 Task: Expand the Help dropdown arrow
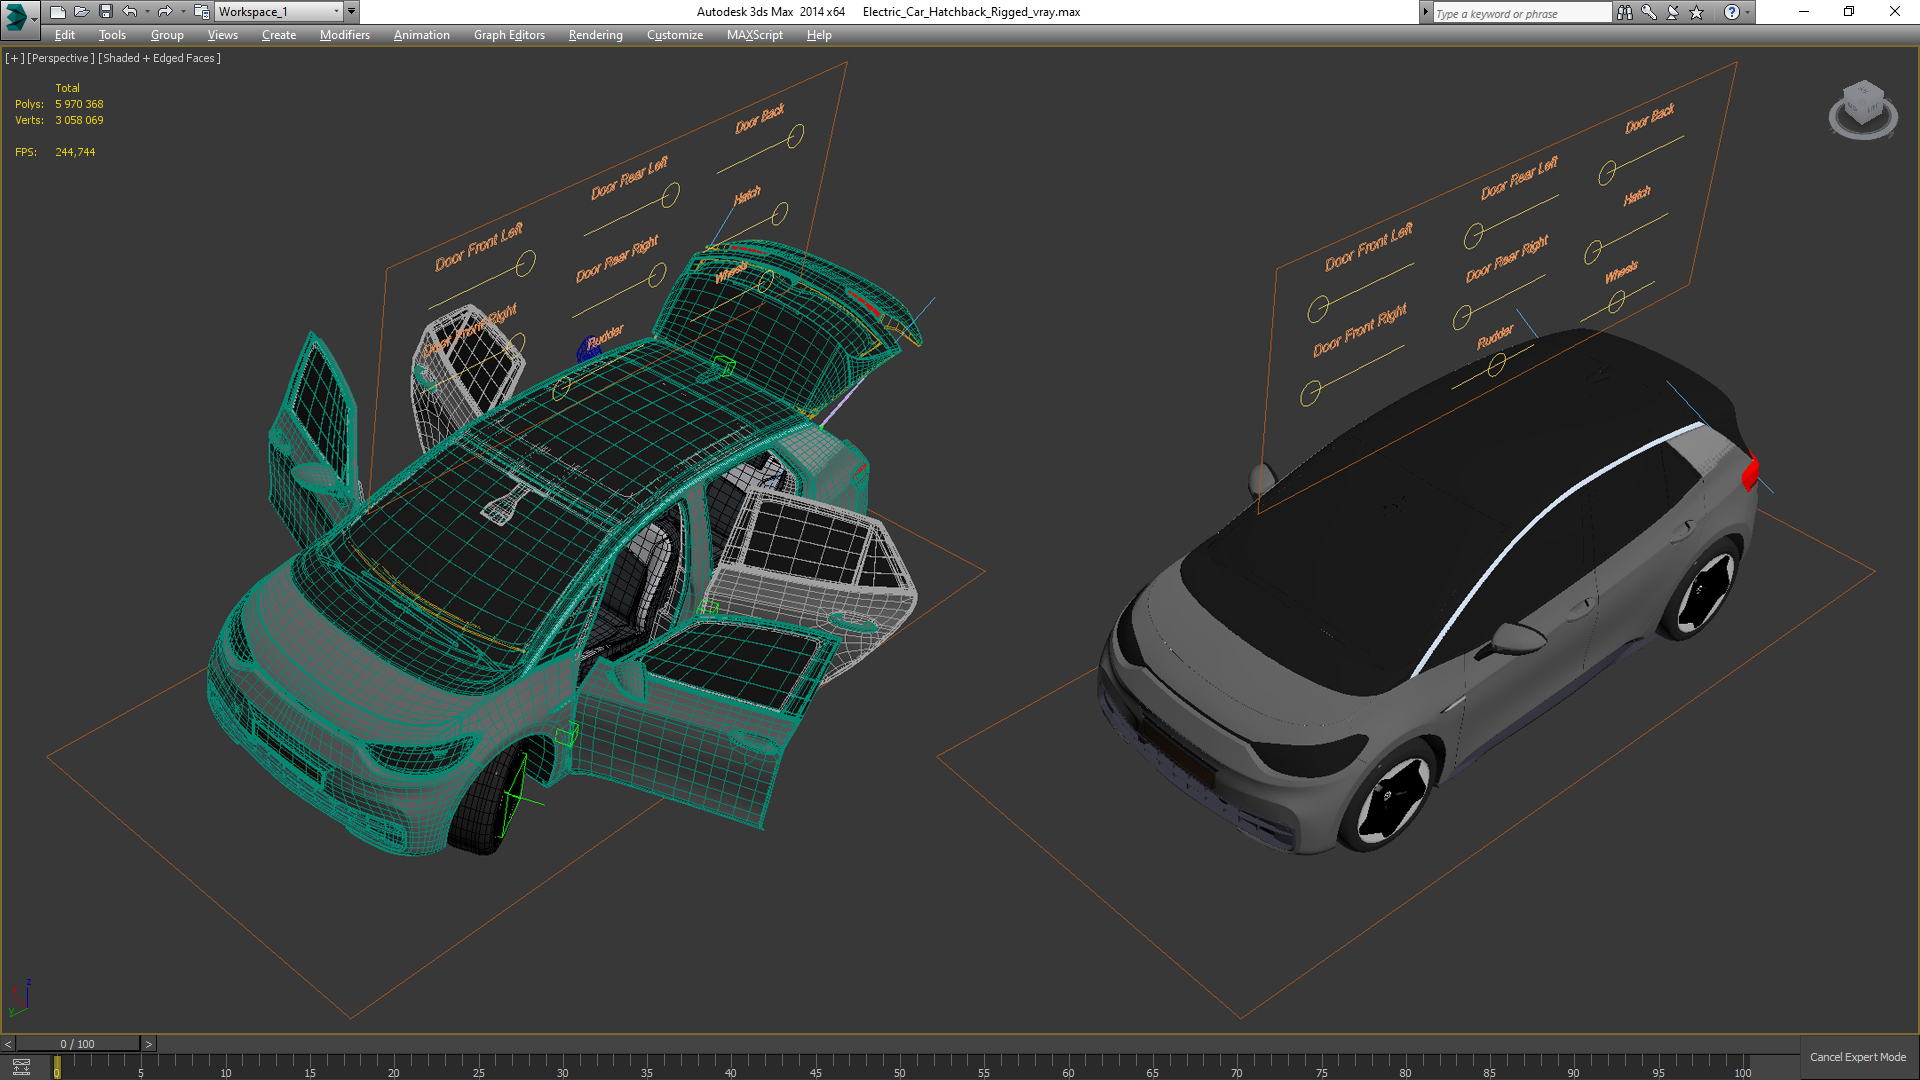pos(1747,12)
